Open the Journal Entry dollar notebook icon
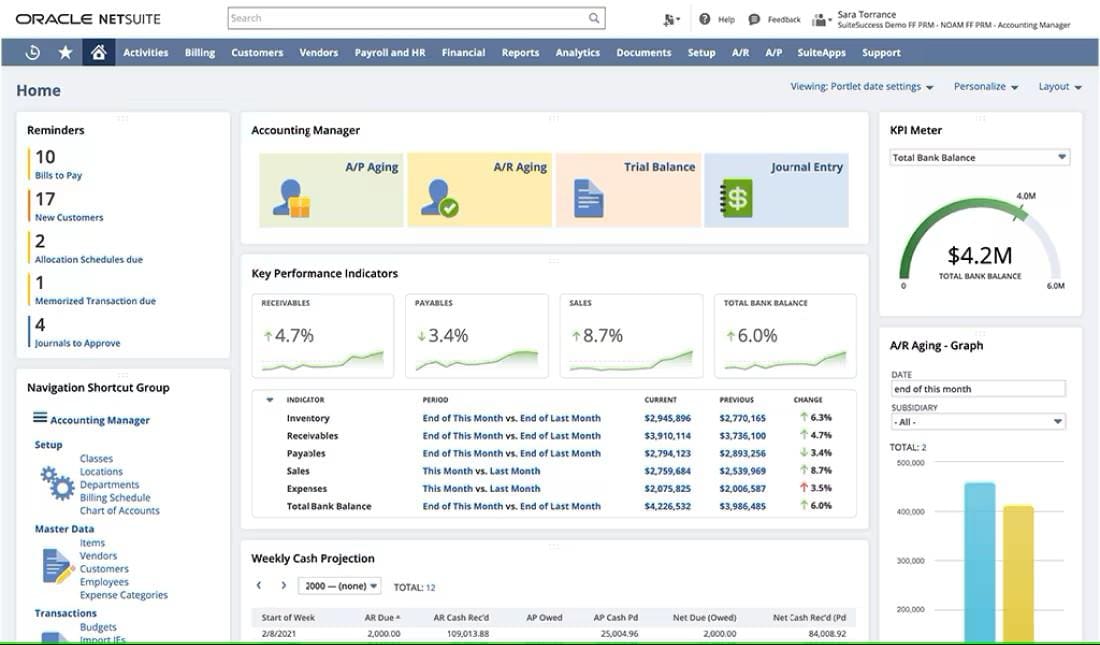The width and height of the screenshot is (1100, 645). [736, 198]
